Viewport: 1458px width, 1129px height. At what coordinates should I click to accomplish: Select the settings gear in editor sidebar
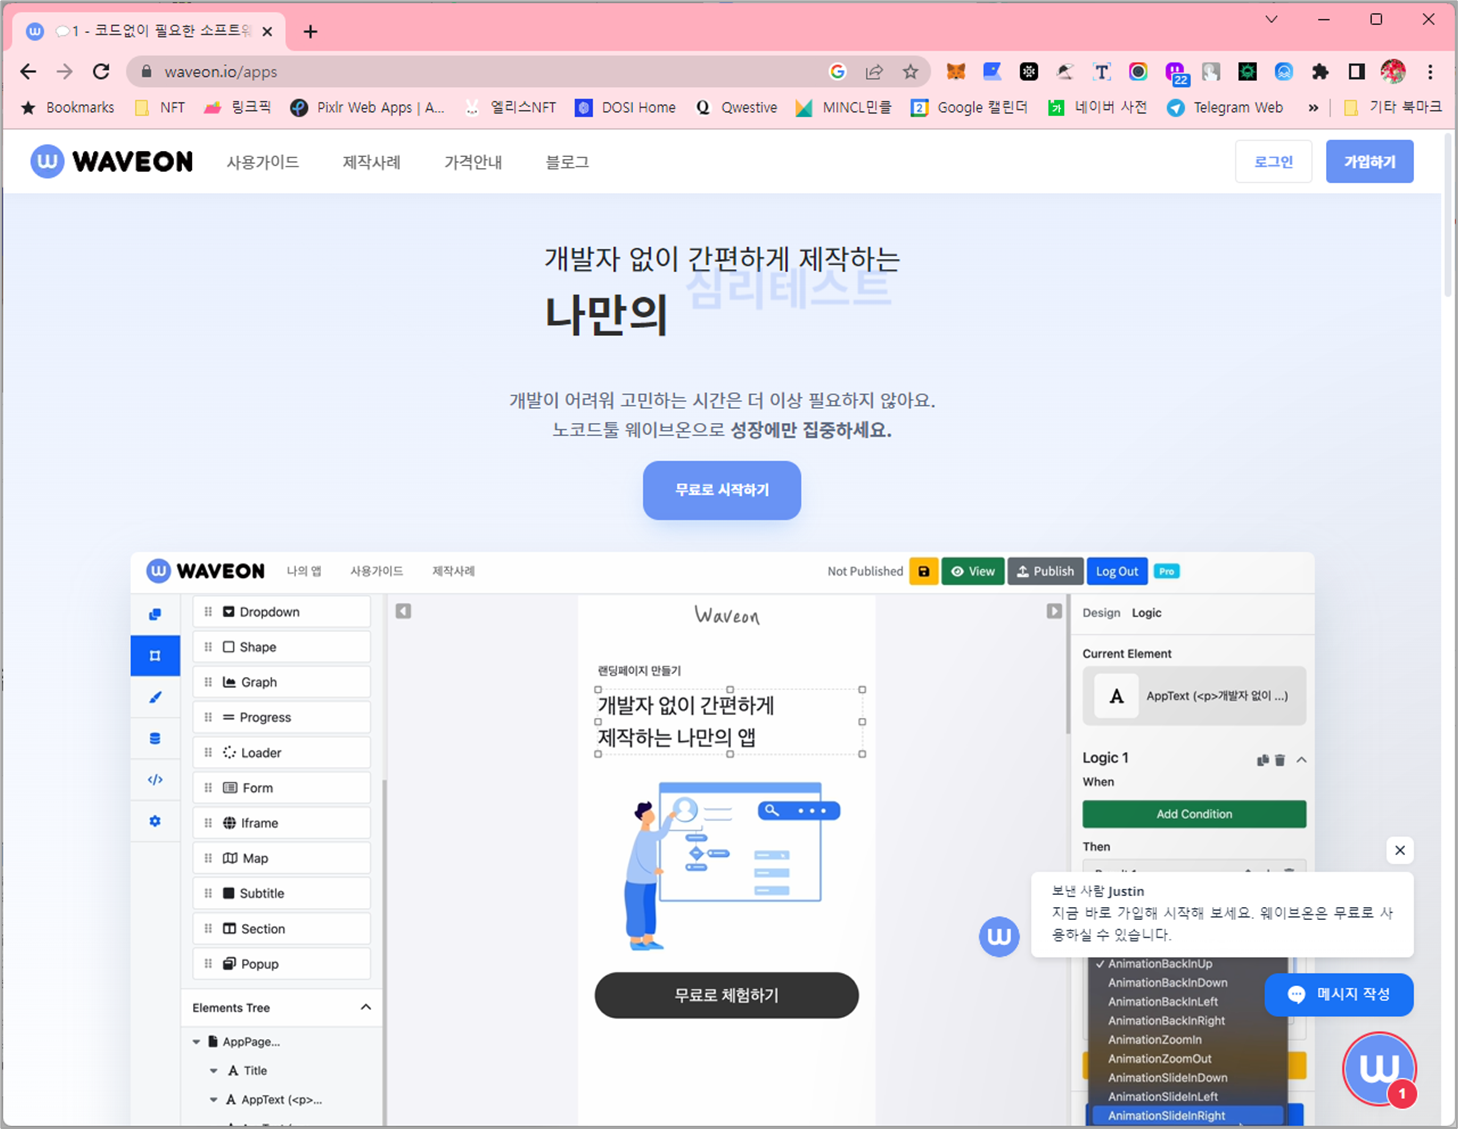click(155, 821)
